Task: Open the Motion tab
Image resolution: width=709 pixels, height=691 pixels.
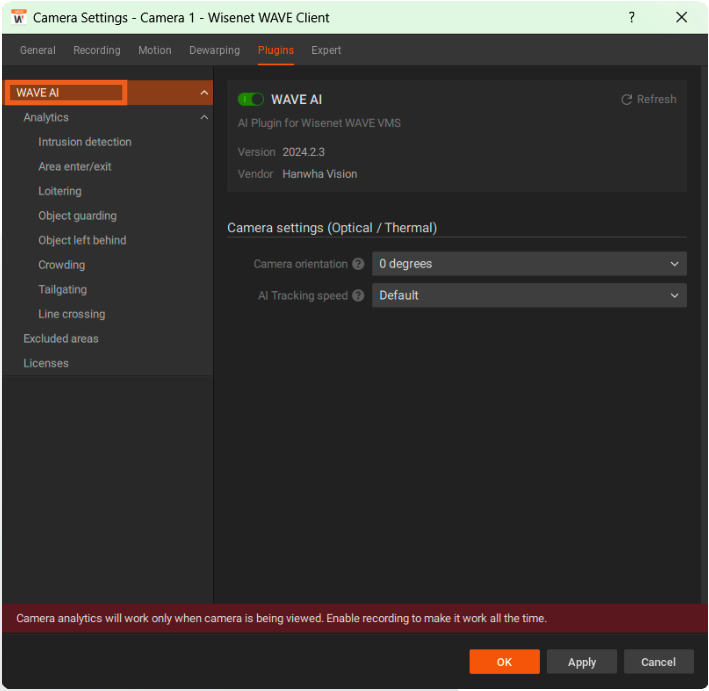Action: [155, 50]
